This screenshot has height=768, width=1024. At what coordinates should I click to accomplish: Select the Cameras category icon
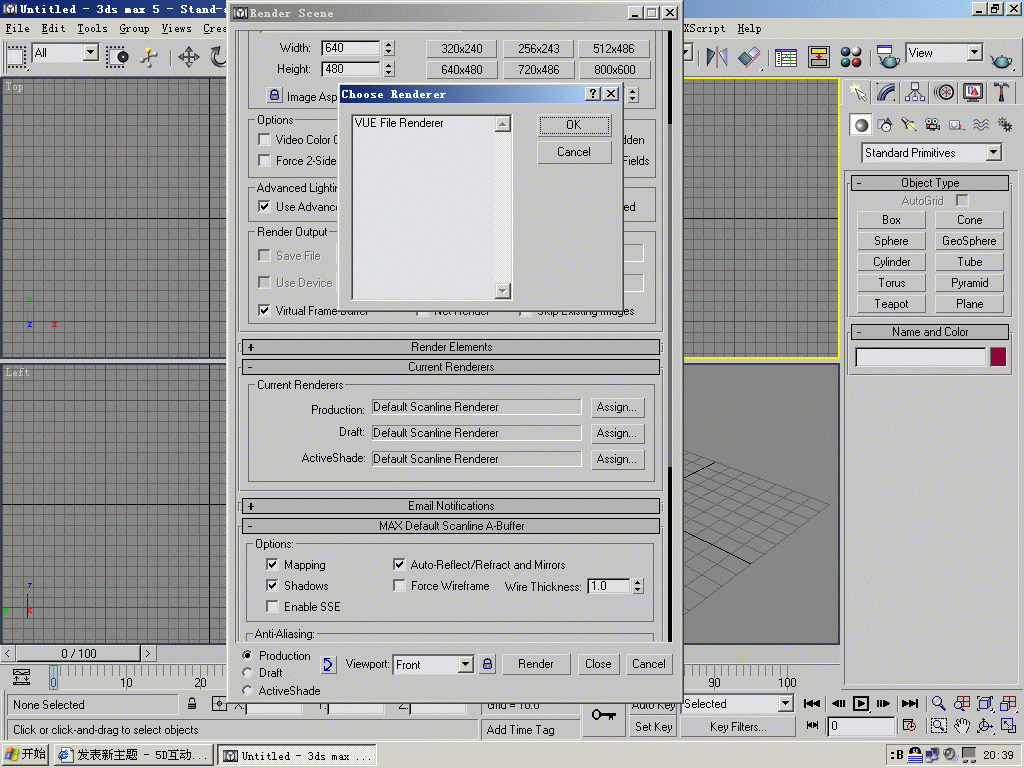click(933, 125)
